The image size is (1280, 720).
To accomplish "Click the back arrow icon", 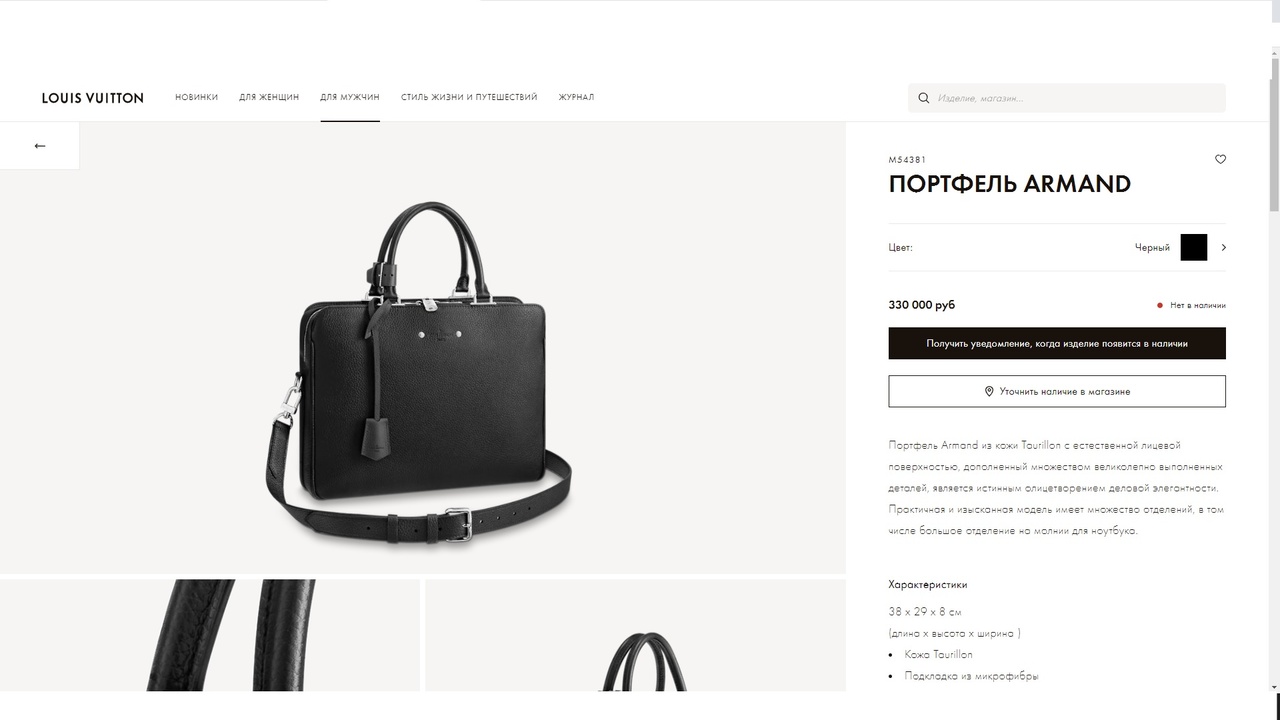I will pyautogui.click(x=40, y=146).
